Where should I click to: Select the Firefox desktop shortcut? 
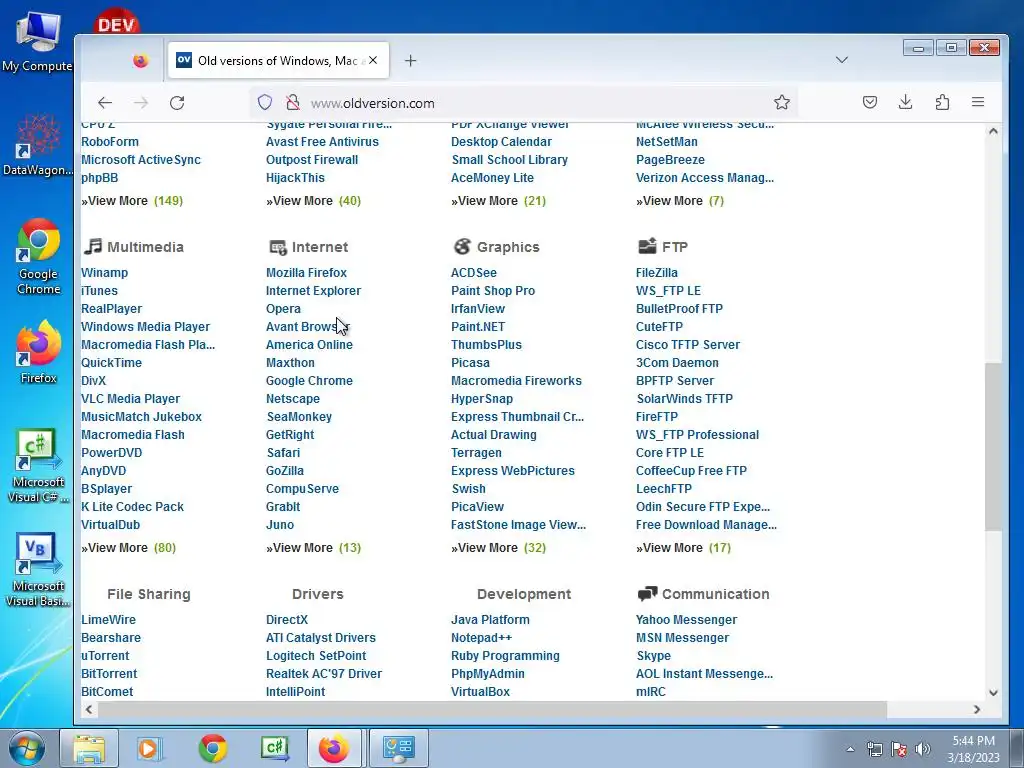point(38,353)
